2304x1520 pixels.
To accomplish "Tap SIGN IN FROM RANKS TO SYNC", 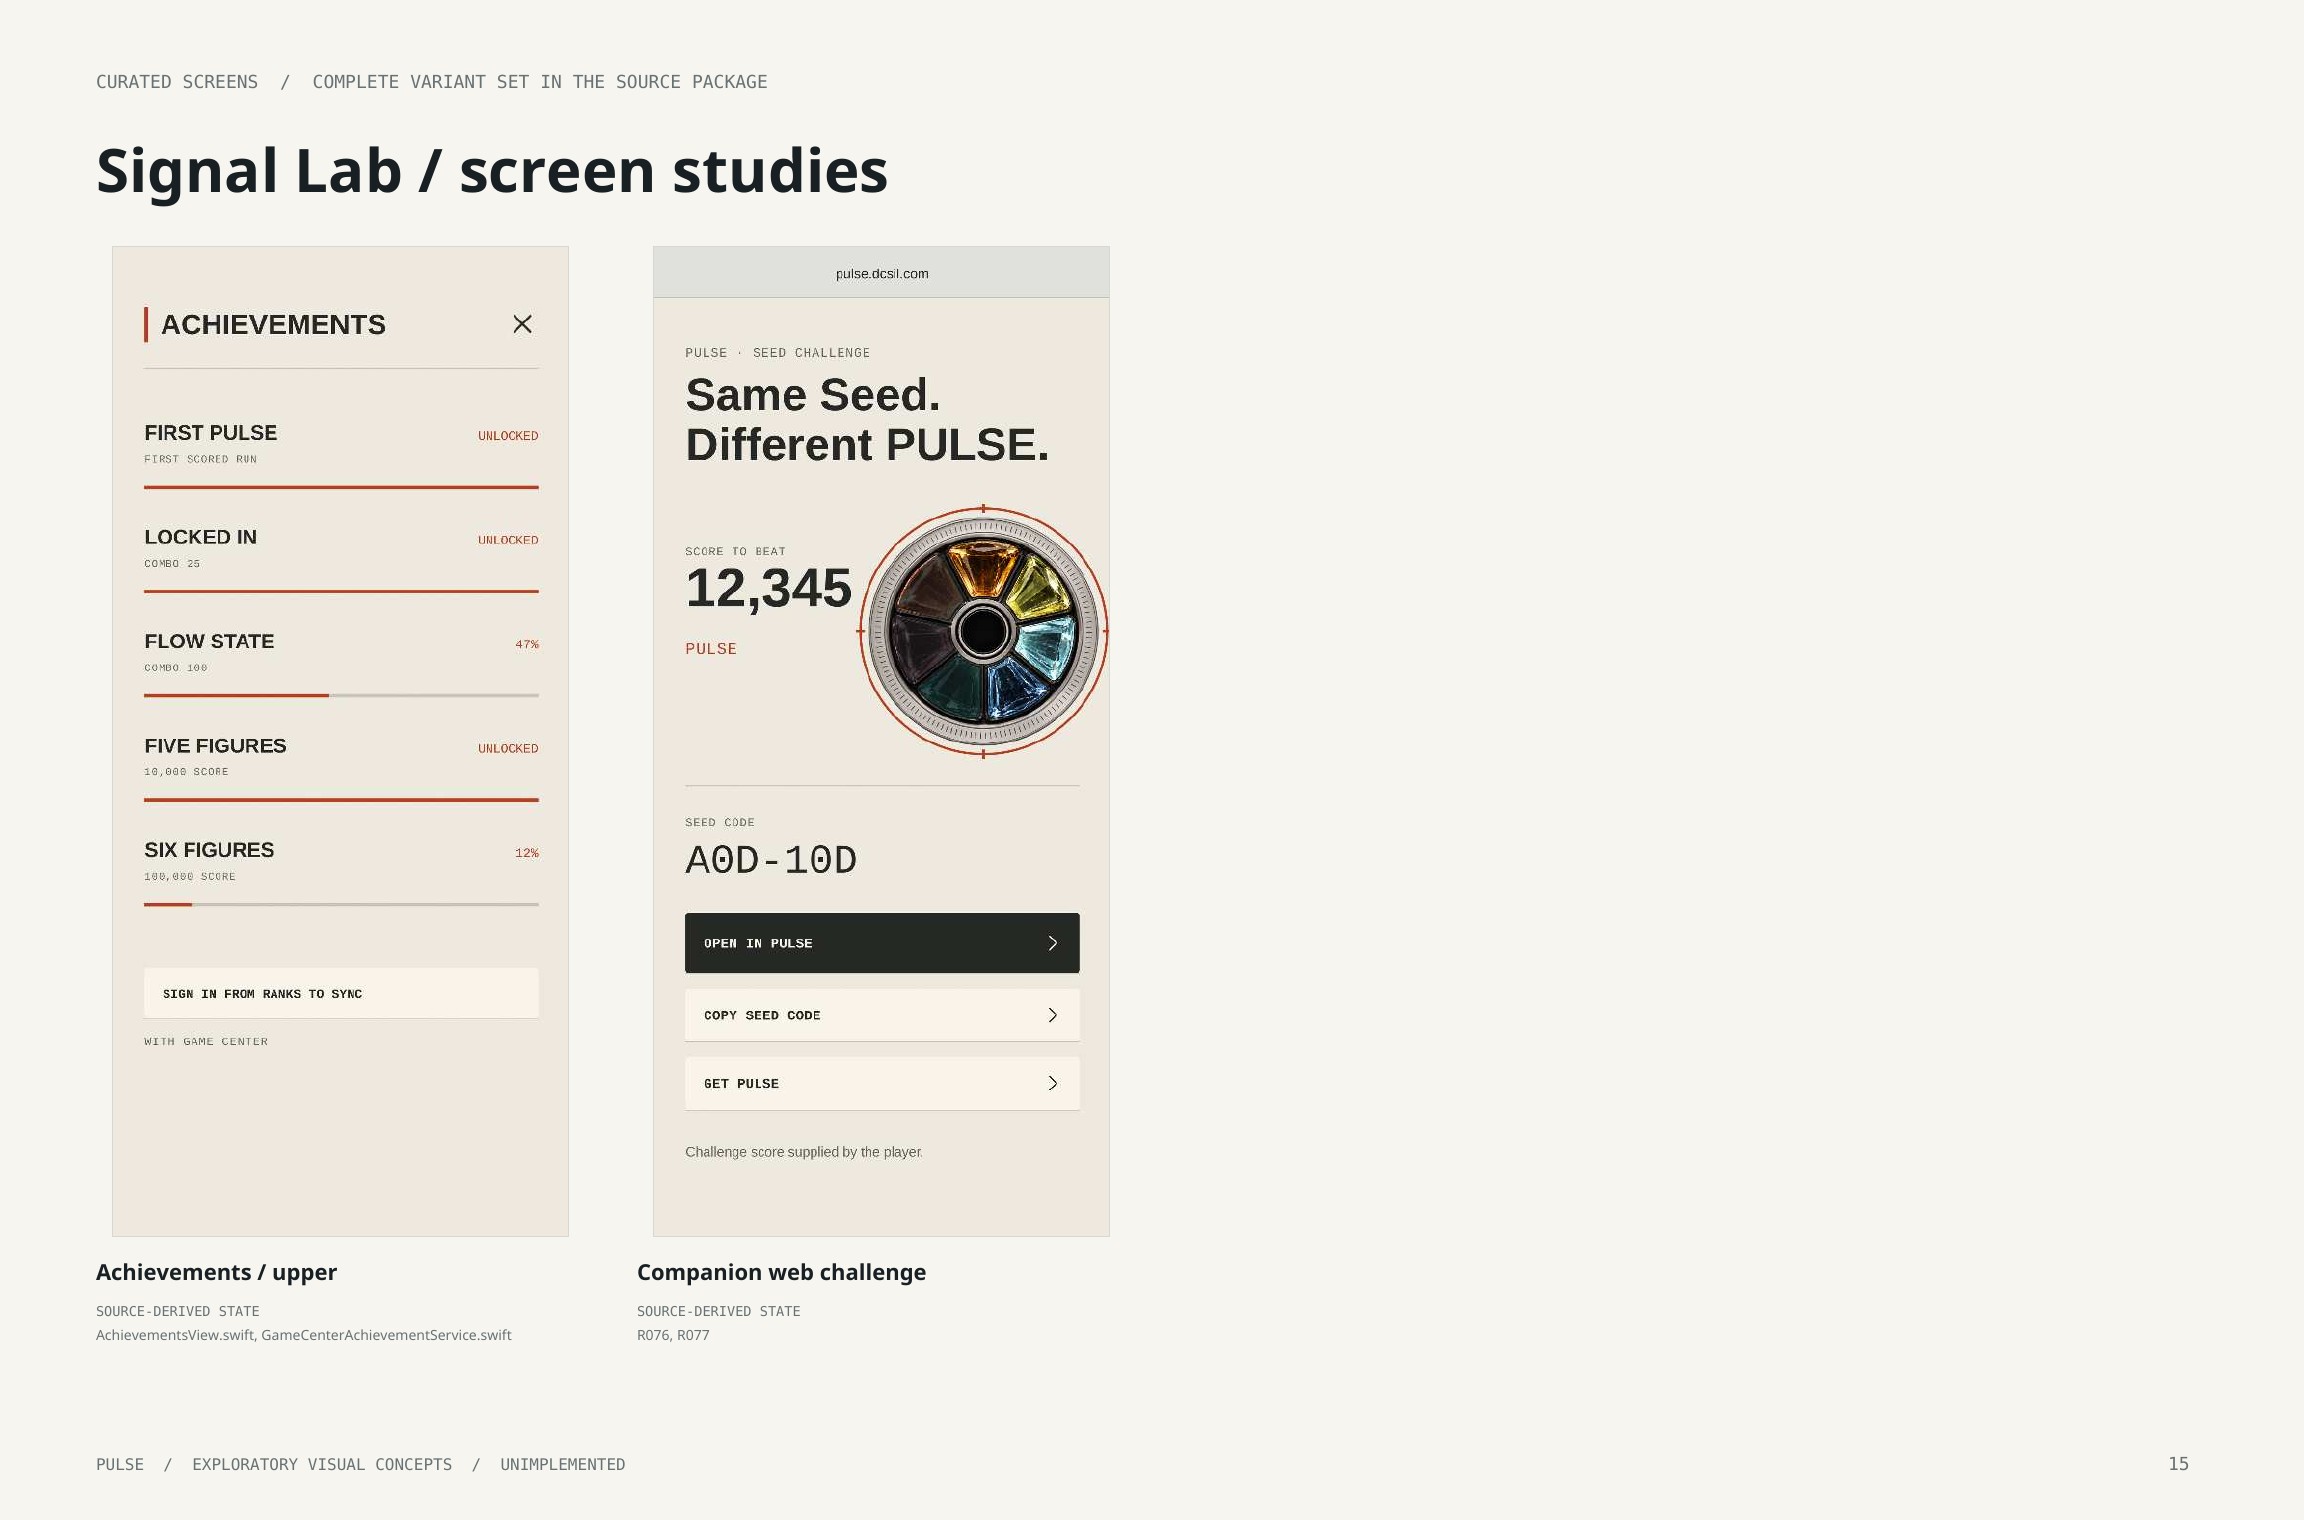I will [341, 993].
